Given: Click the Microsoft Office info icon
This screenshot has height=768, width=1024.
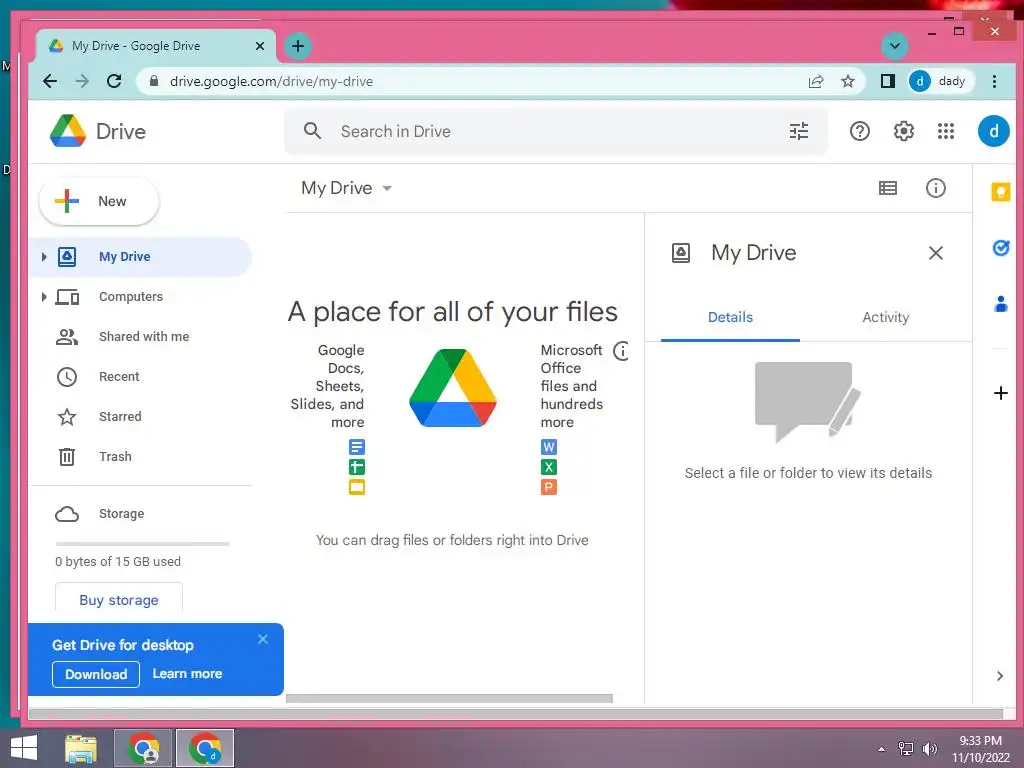Looking at the screenshot, I should (x=622, y=351).
